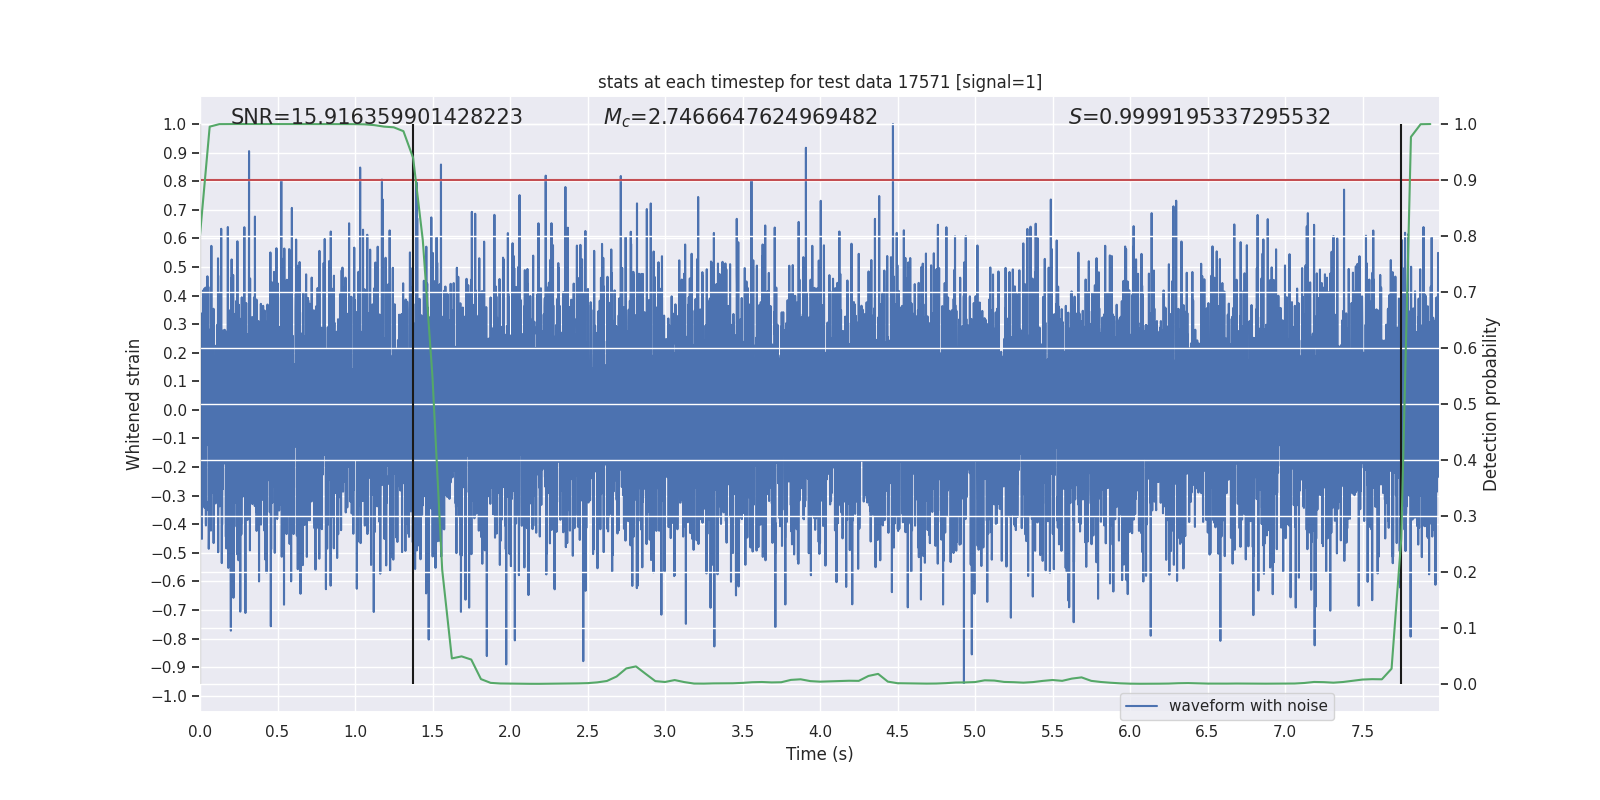Click the −0.9 whitened strain tick label
1600x800 pixels.
171,667
